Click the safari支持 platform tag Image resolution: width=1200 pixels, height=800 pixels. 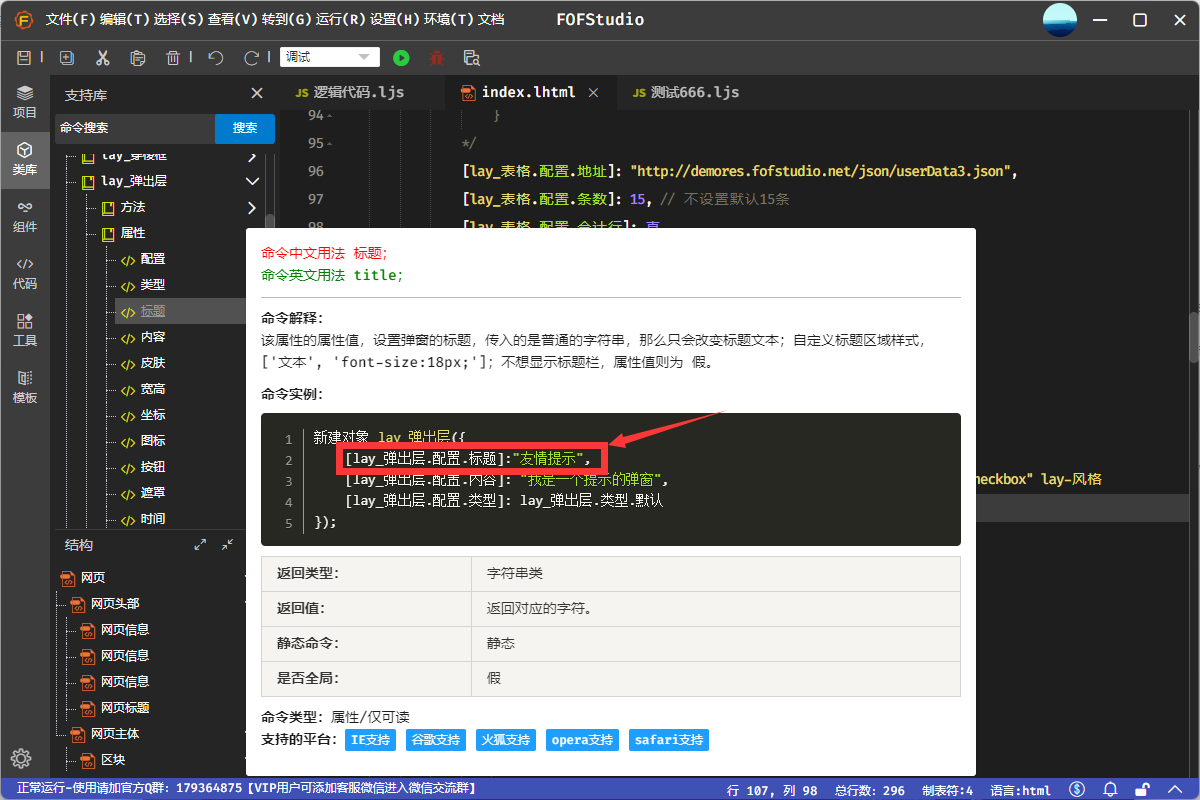tap(669, 740)
